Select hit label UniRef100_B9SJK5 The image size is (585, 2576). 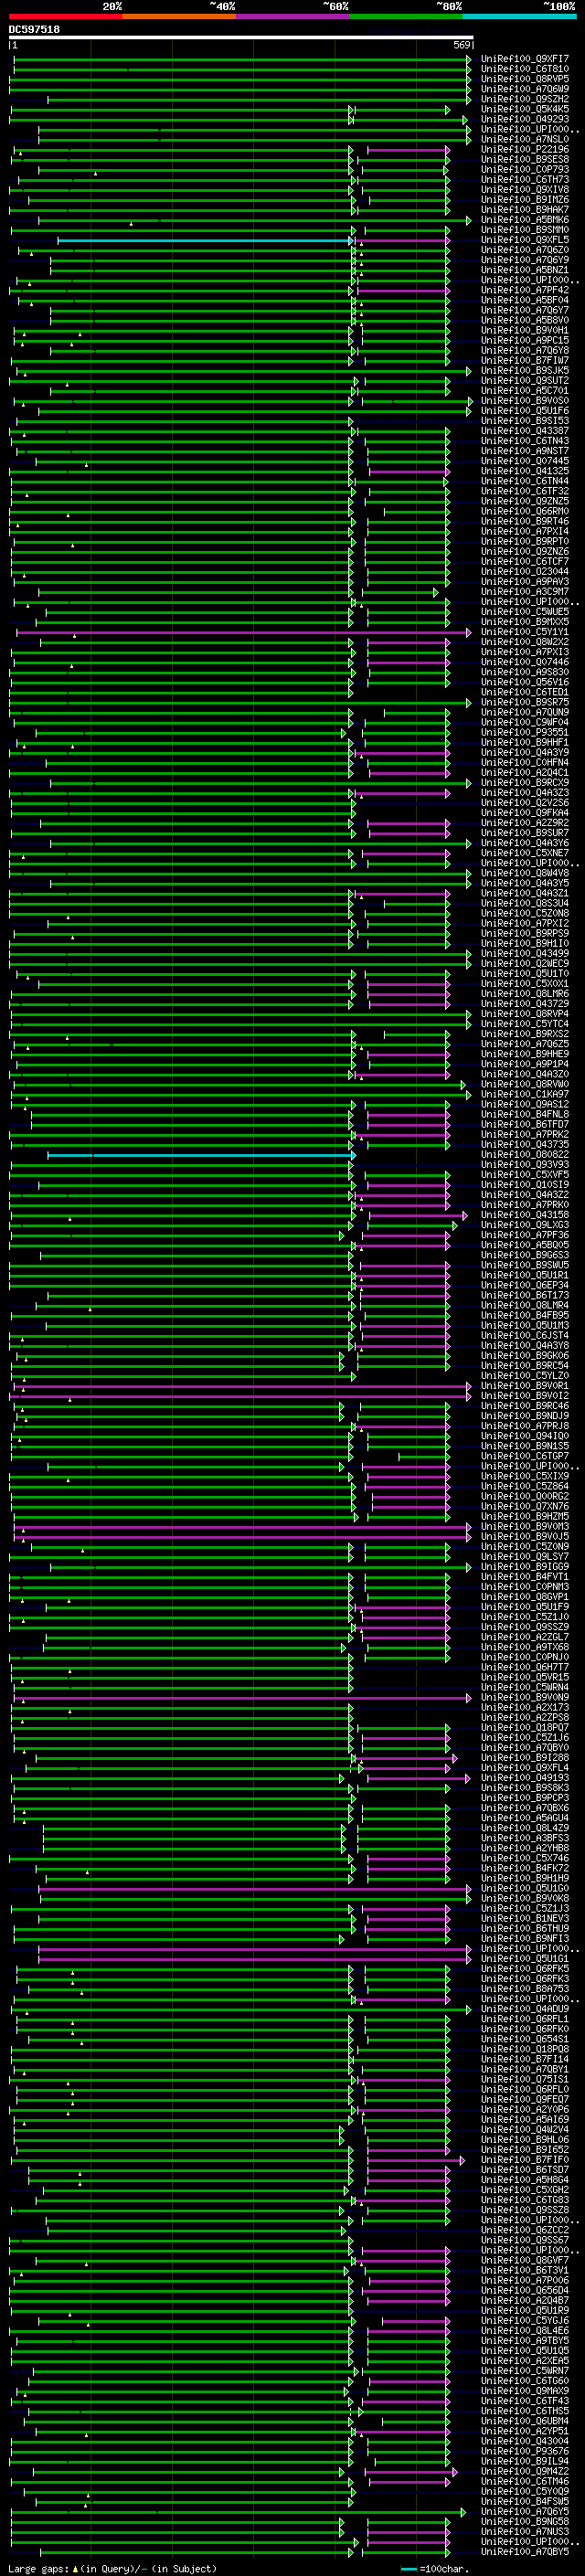(525, 370)
